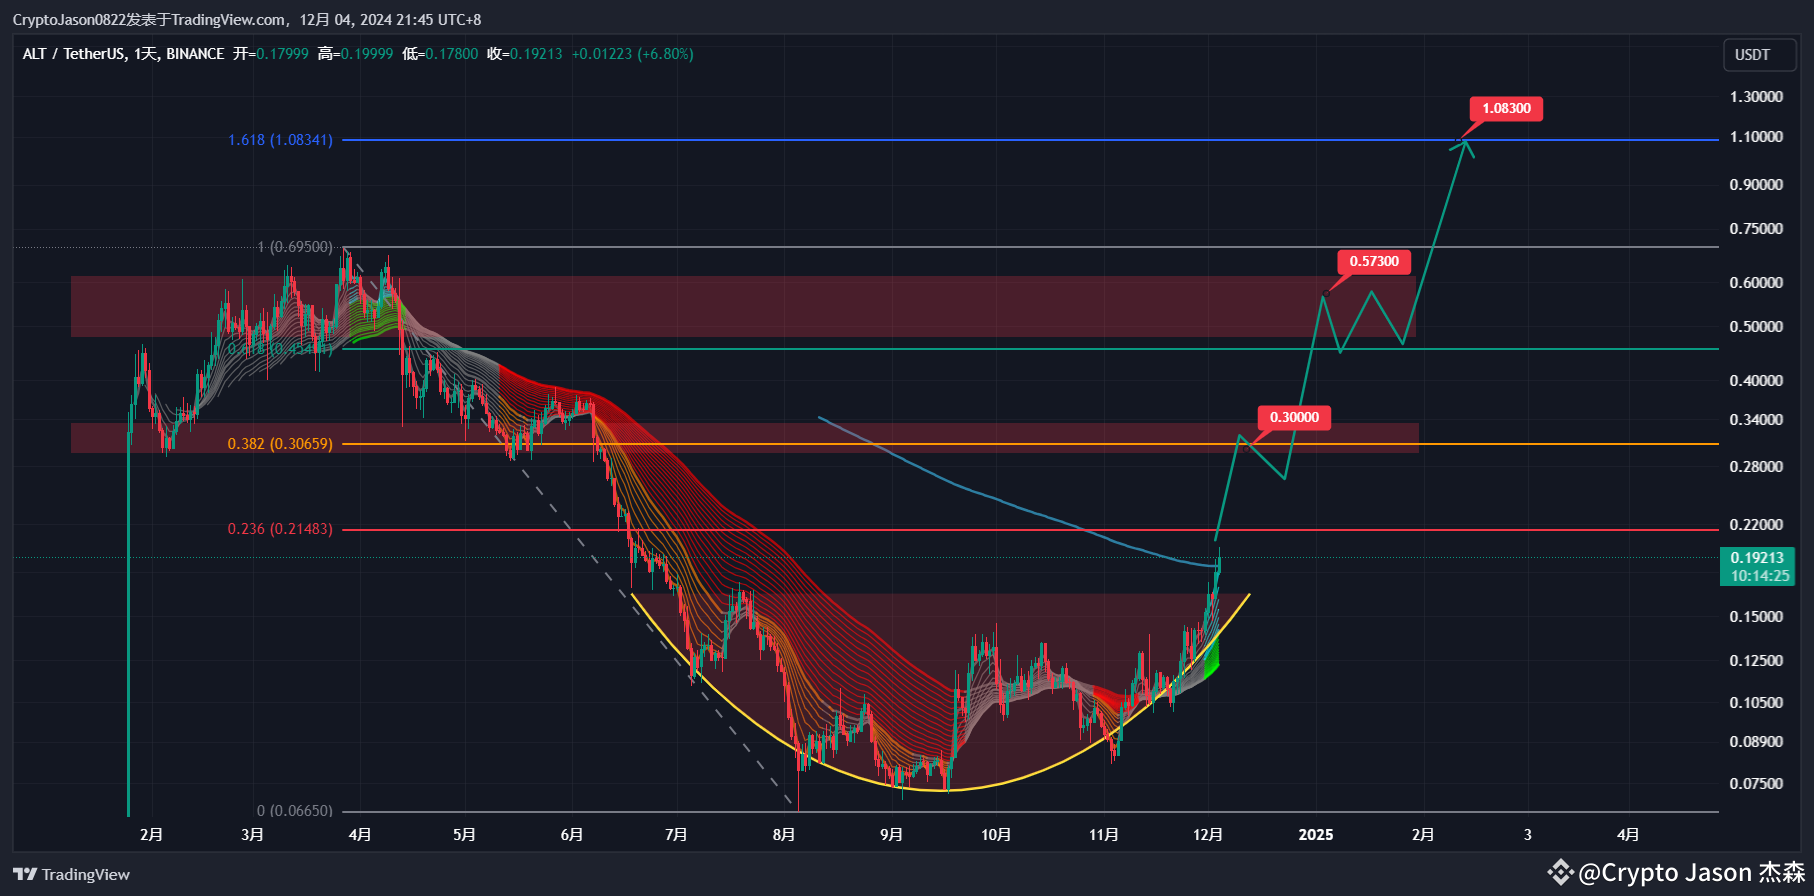Click the 0.08900 price axis label
This screenshot has height=896, width=1814.
point(1756,742)
